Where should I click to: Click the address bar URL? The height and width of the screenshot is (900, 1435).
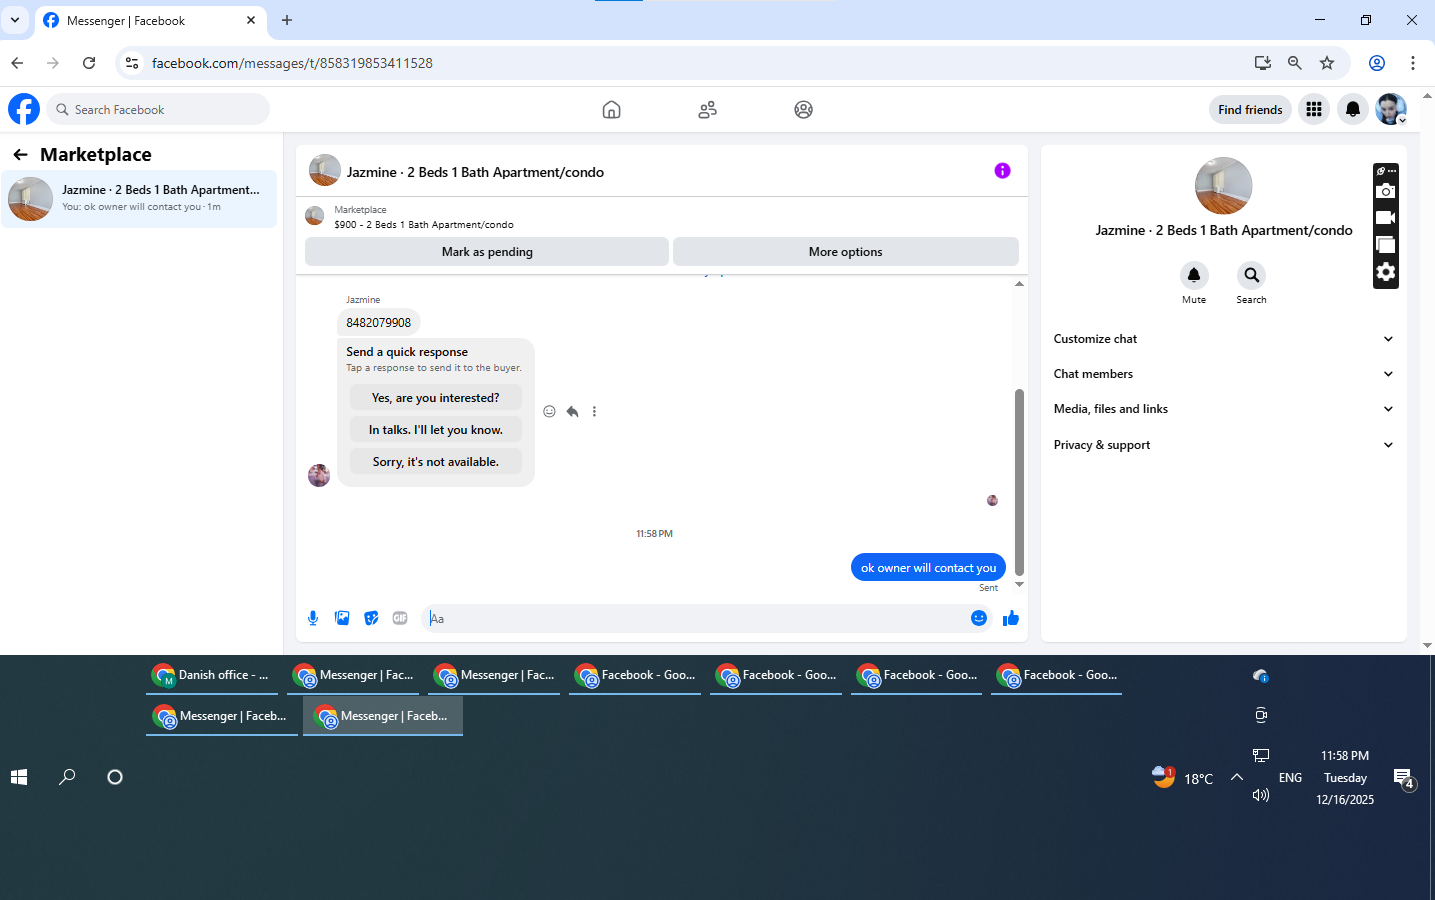(292, 63)
